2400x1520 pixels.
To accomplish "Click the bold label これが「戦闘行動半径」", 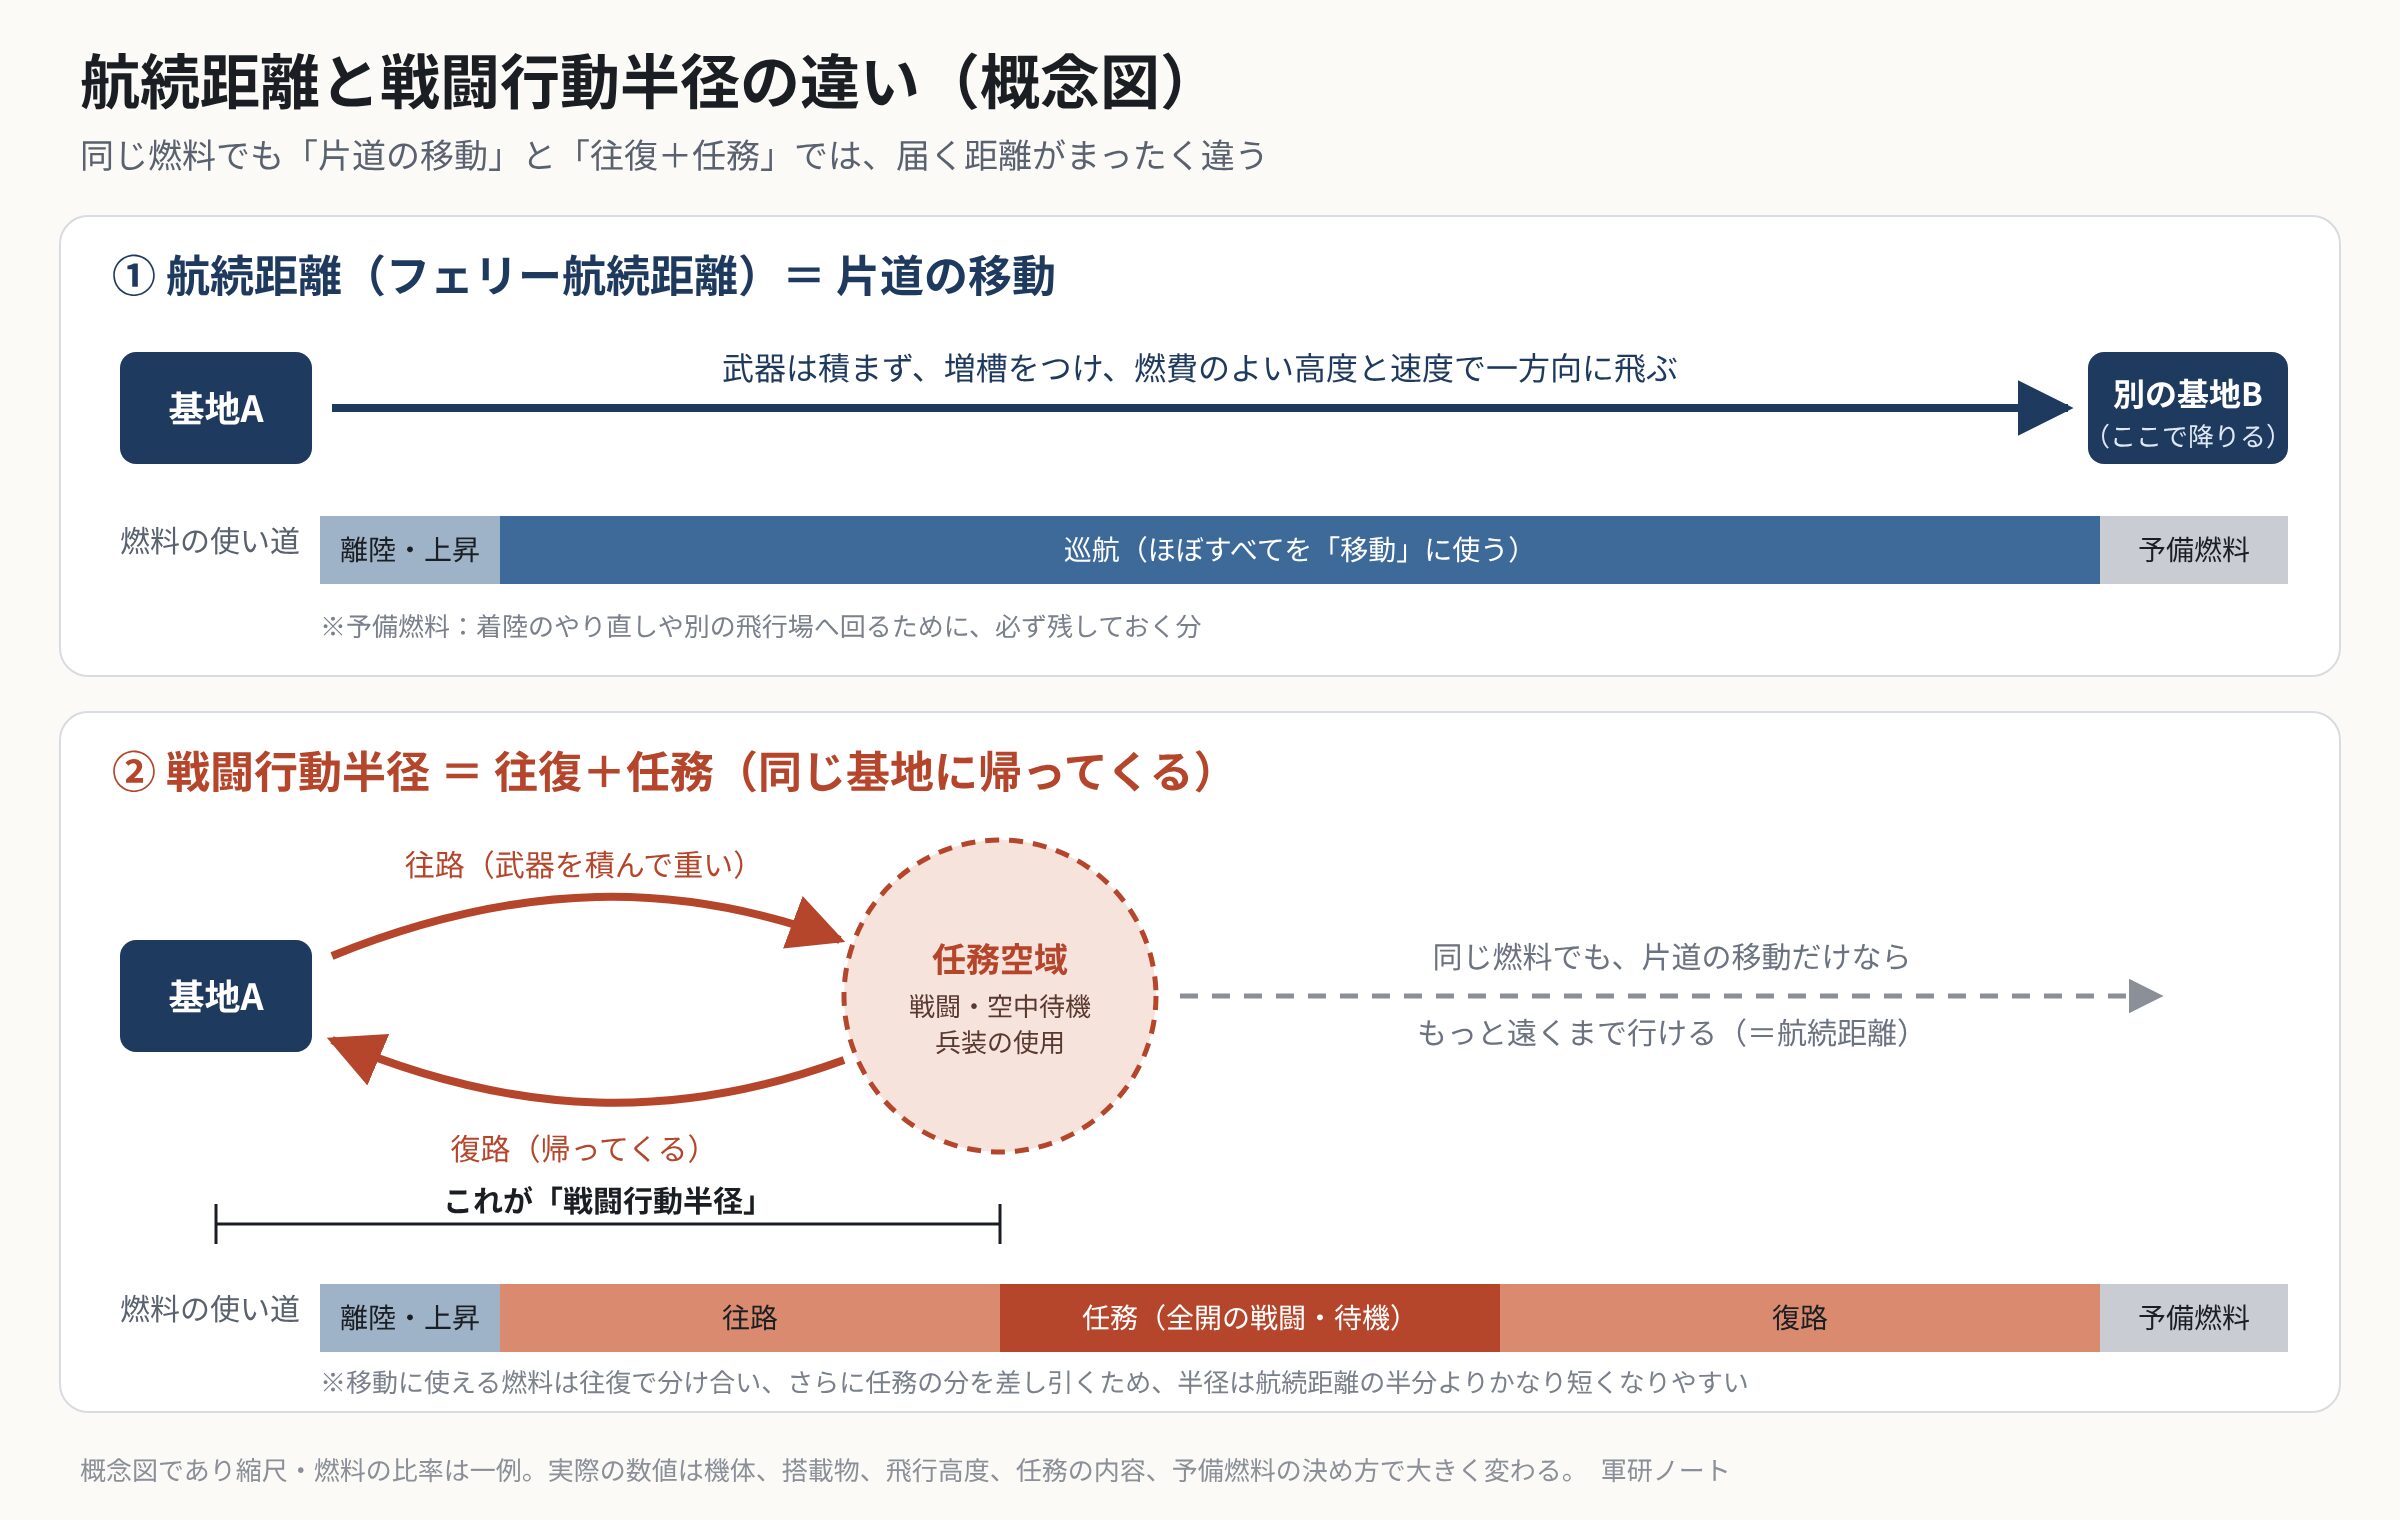I will point(601,1201).
